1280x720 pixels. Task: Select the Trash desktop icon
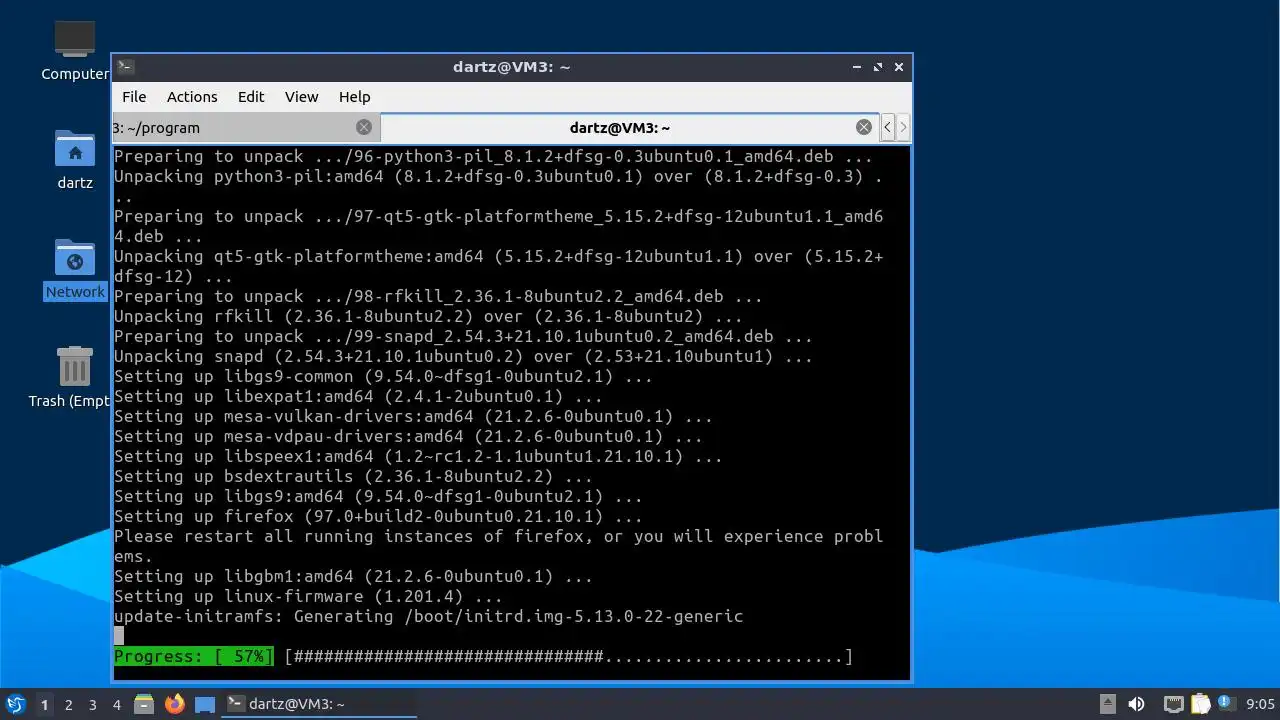point(74,377)
